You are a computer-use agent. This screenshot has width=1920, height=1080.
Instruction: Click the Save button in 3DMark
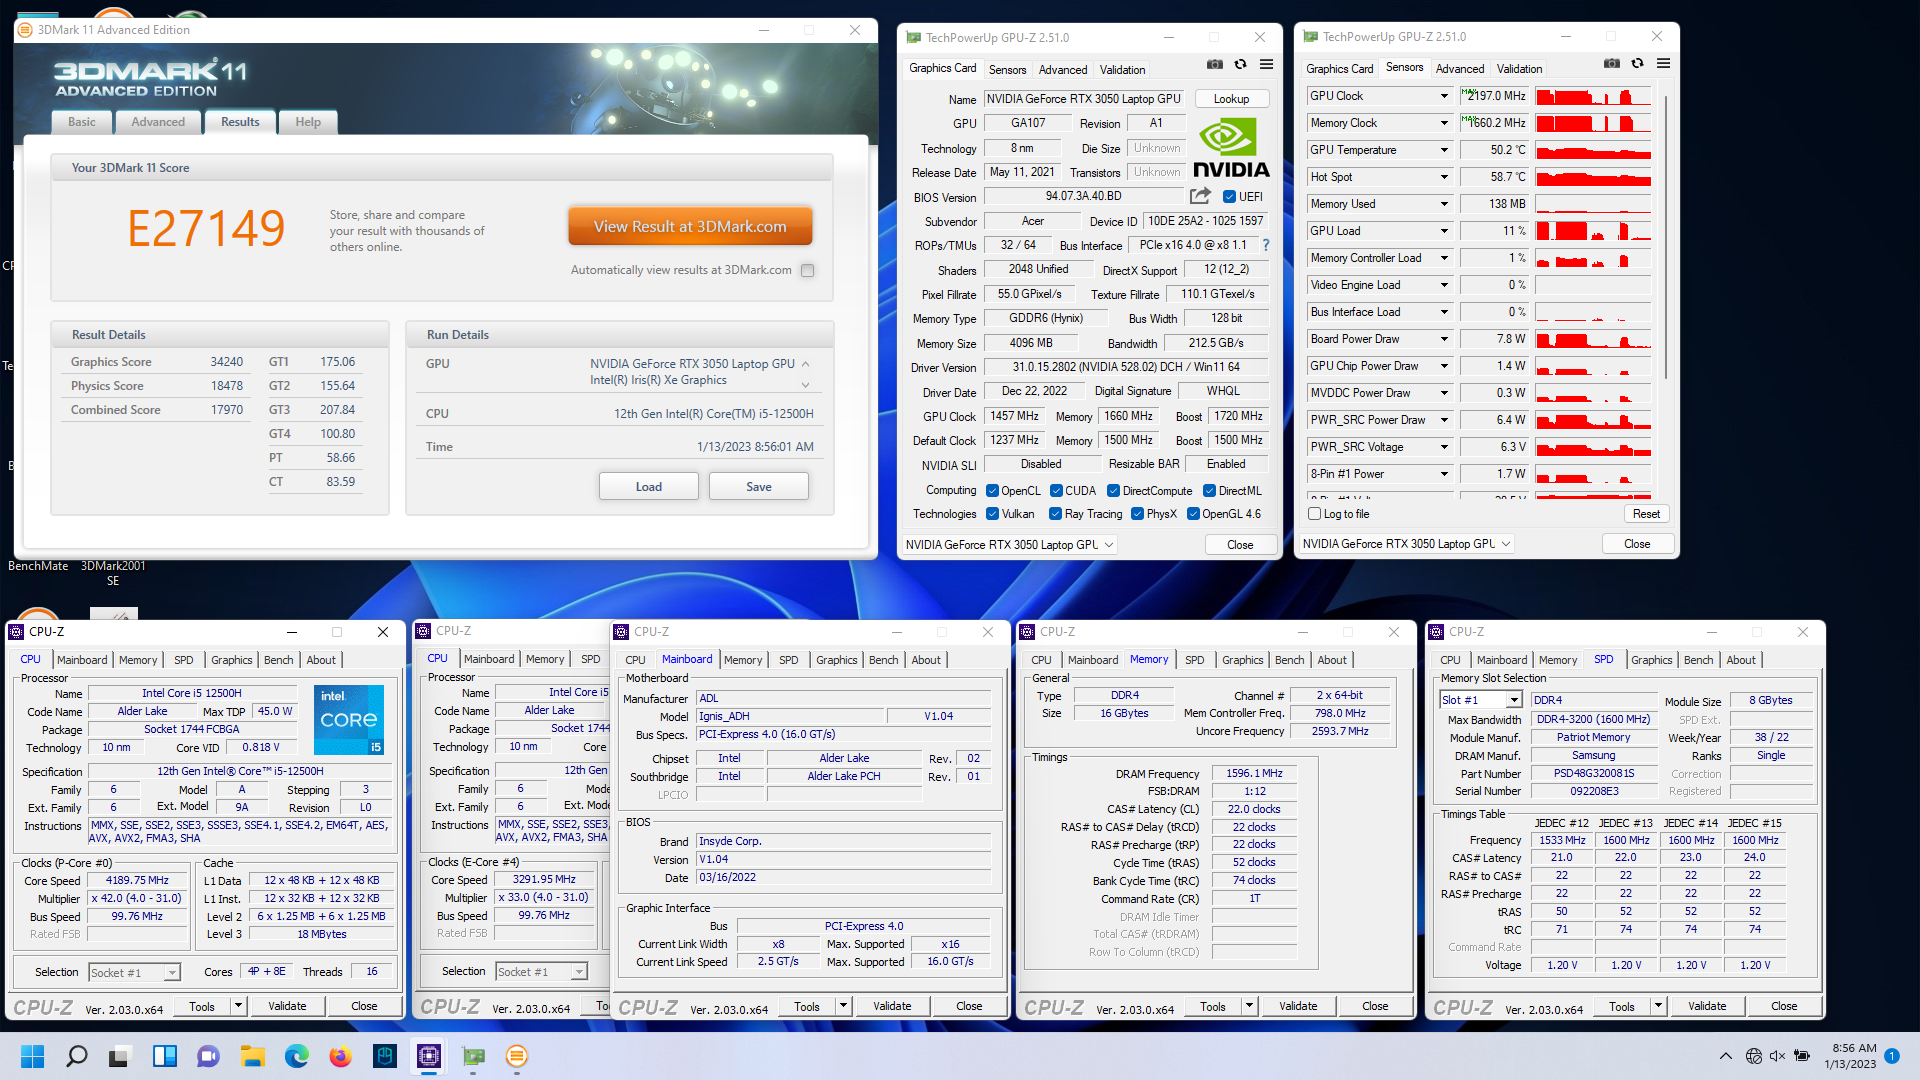tap(759, 487)
